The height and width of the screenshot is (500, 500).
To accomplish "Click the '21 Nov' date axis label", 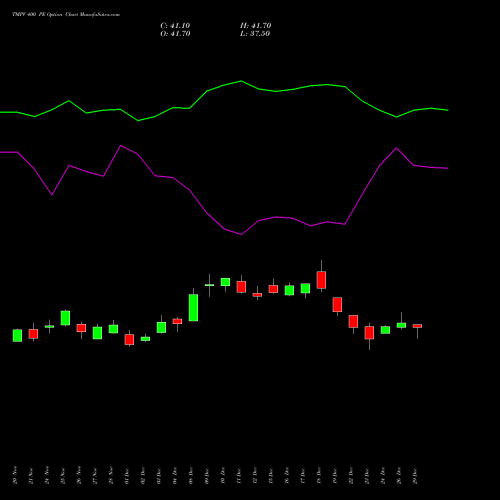I will [31, 475].
